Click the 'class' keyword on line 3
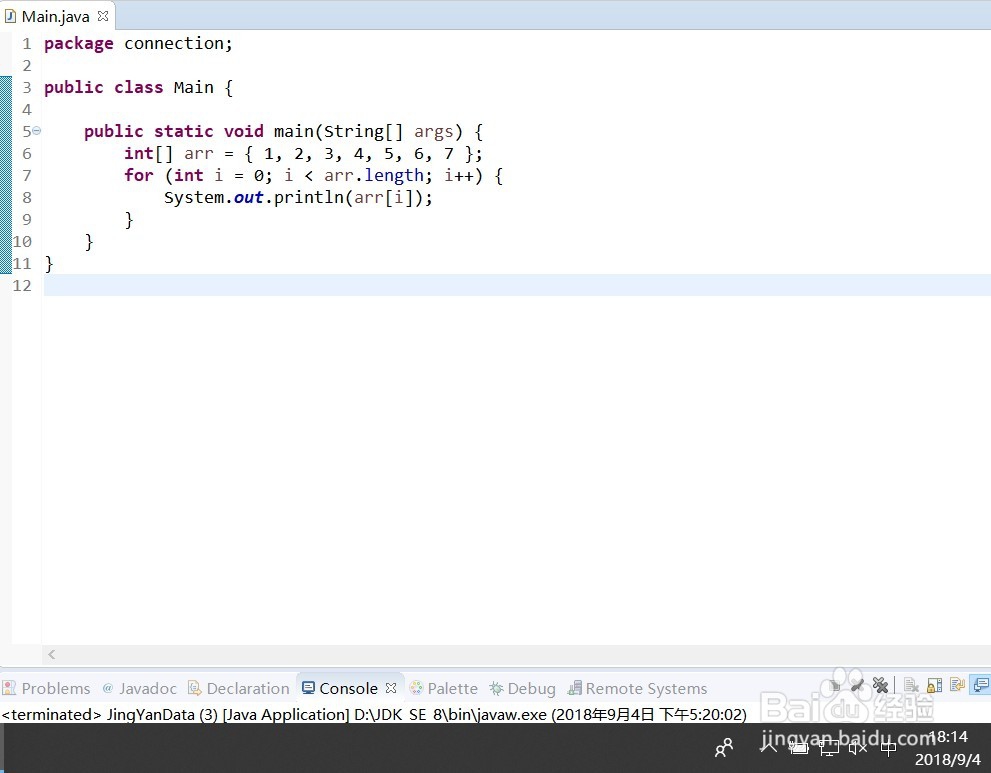991x773 pixels. 138,87
